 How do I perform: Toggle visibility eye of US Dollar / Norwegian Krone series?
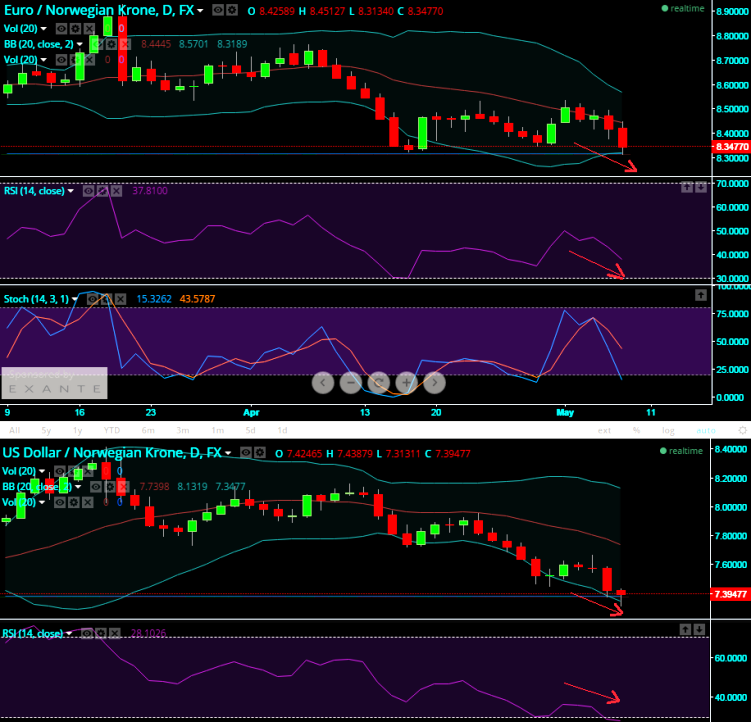coord(246,452)
